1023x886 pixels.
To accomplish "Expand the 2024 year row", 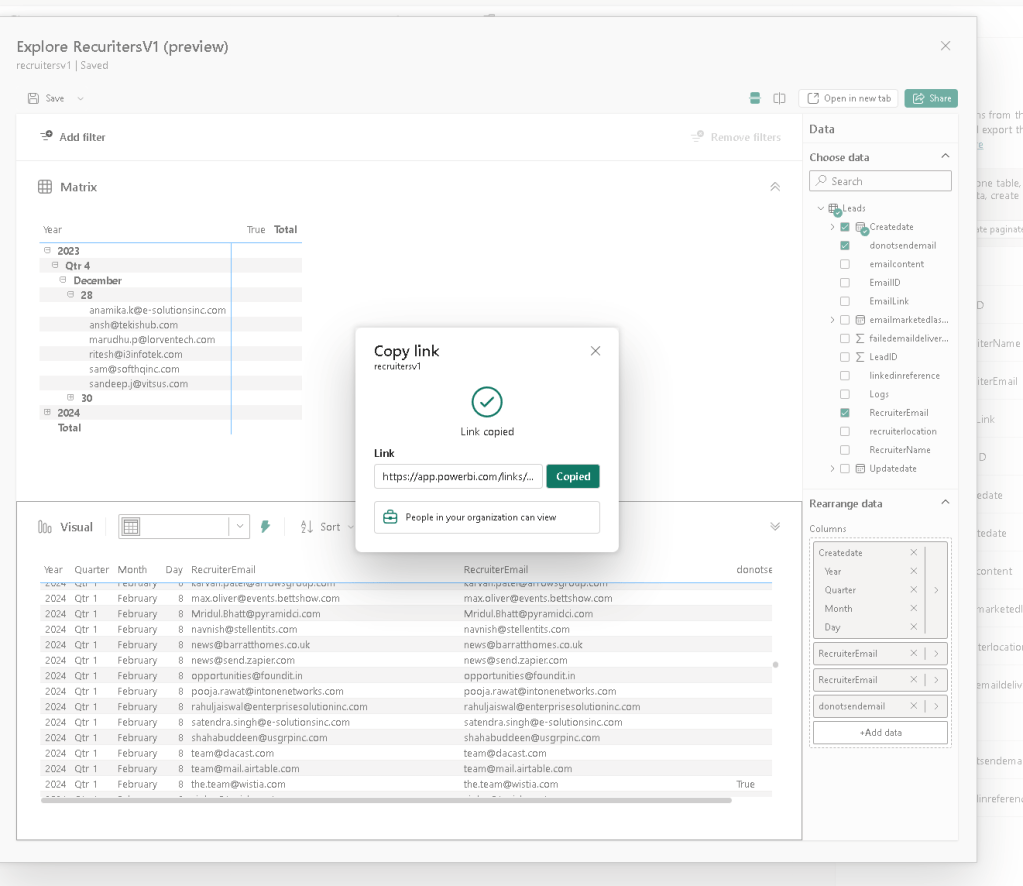I will tap(47, 412).
